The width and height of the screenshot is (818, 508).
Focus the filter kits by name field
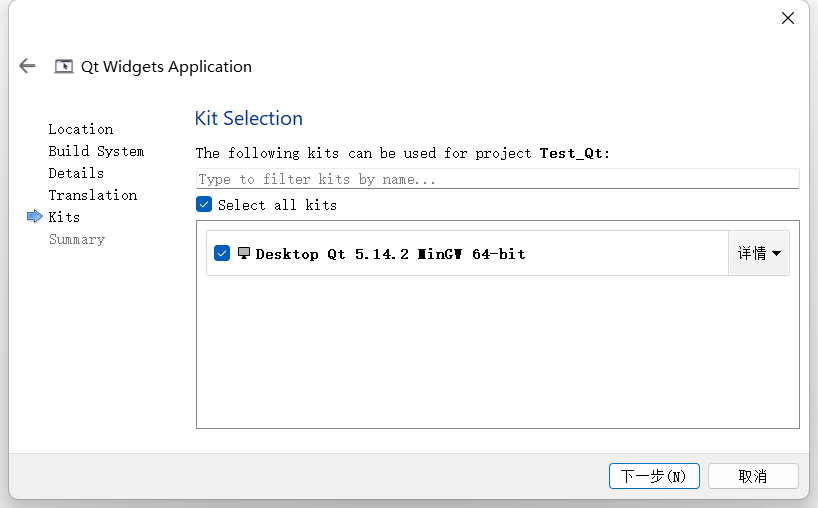pyautogui.click(x=497, y=179)
